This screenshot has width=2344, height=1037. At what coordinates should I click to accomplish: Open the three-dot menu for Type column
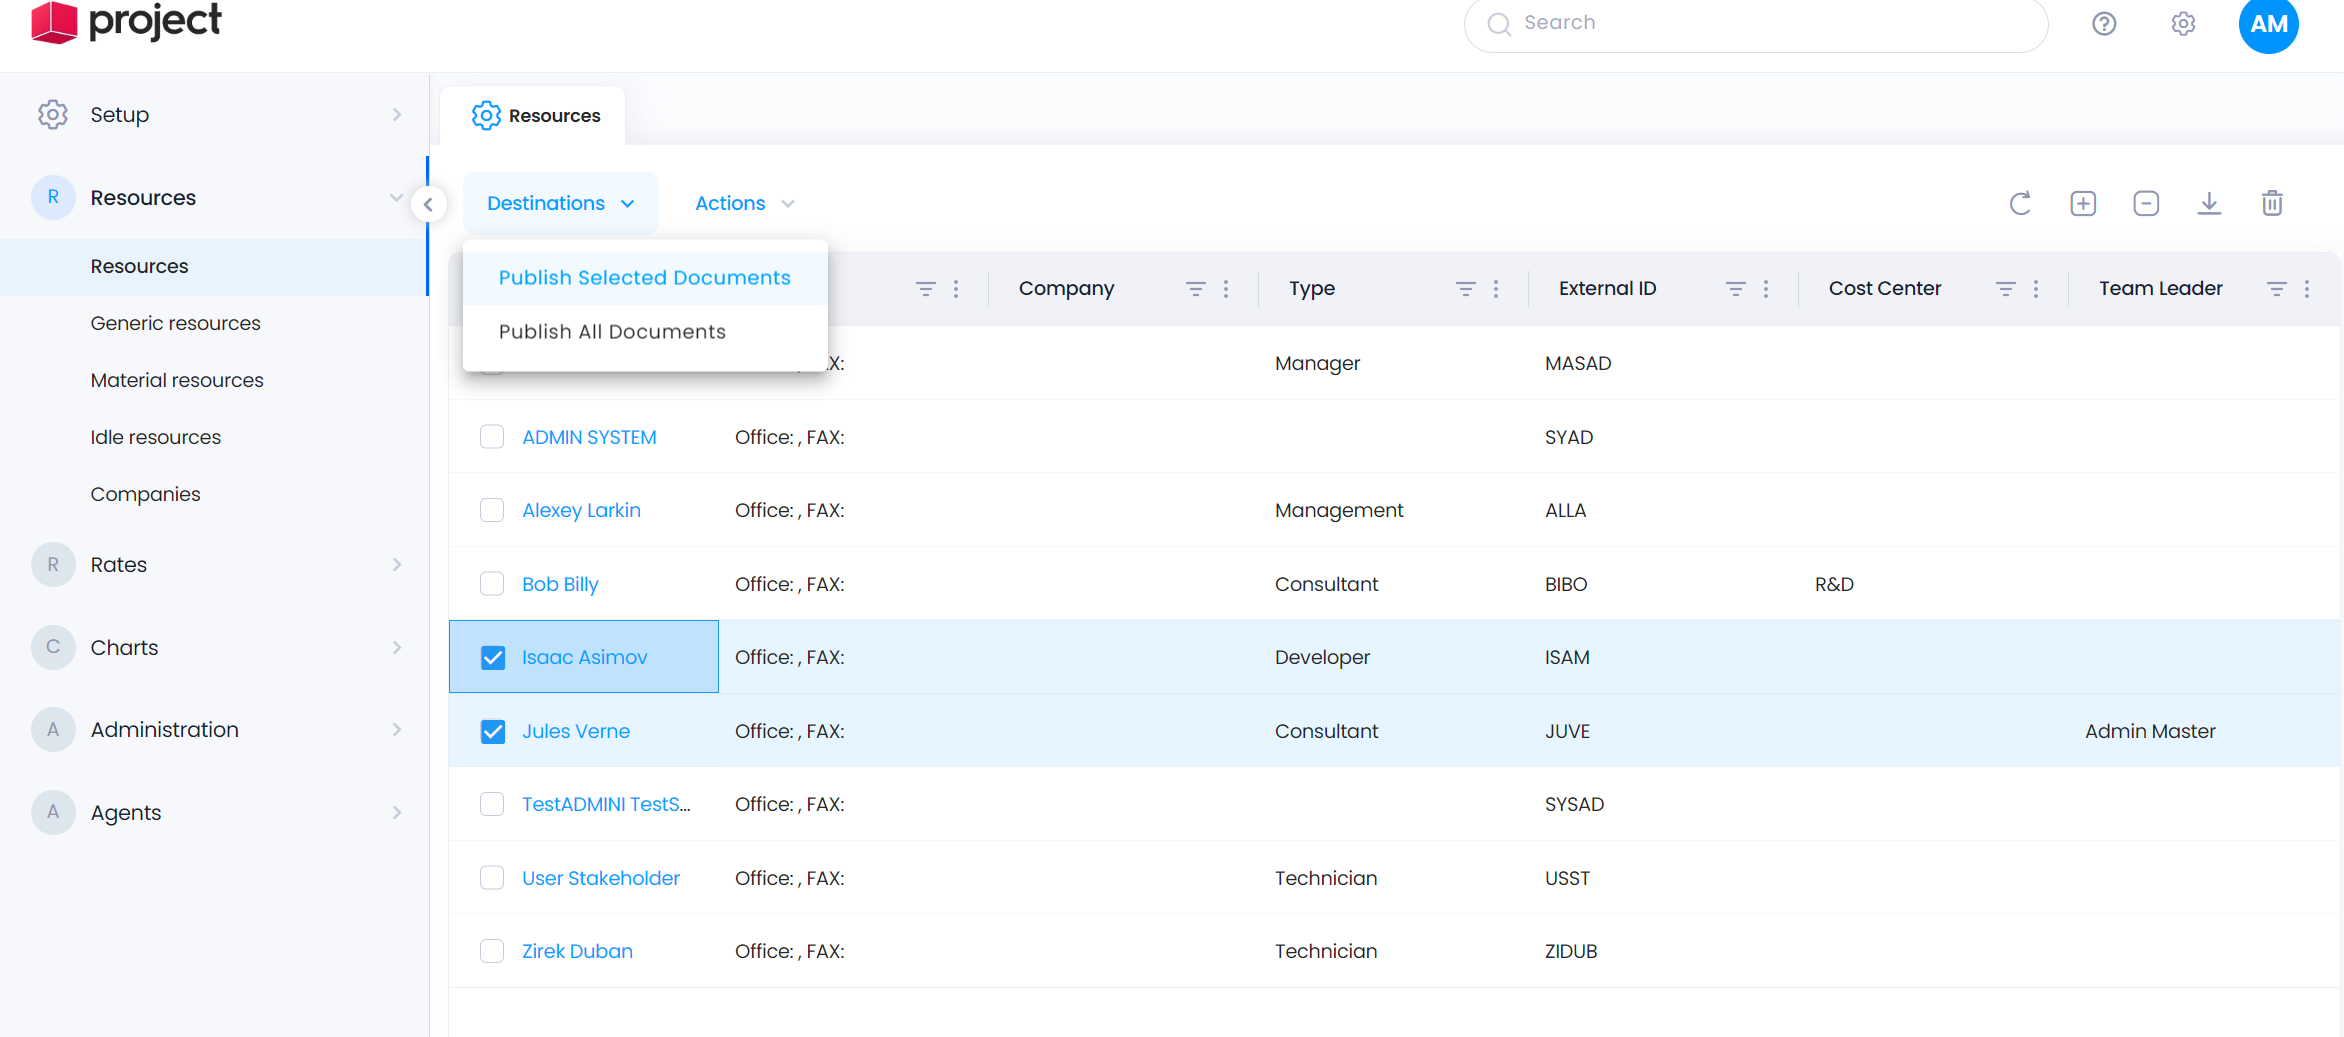[x=1496, y=289]
